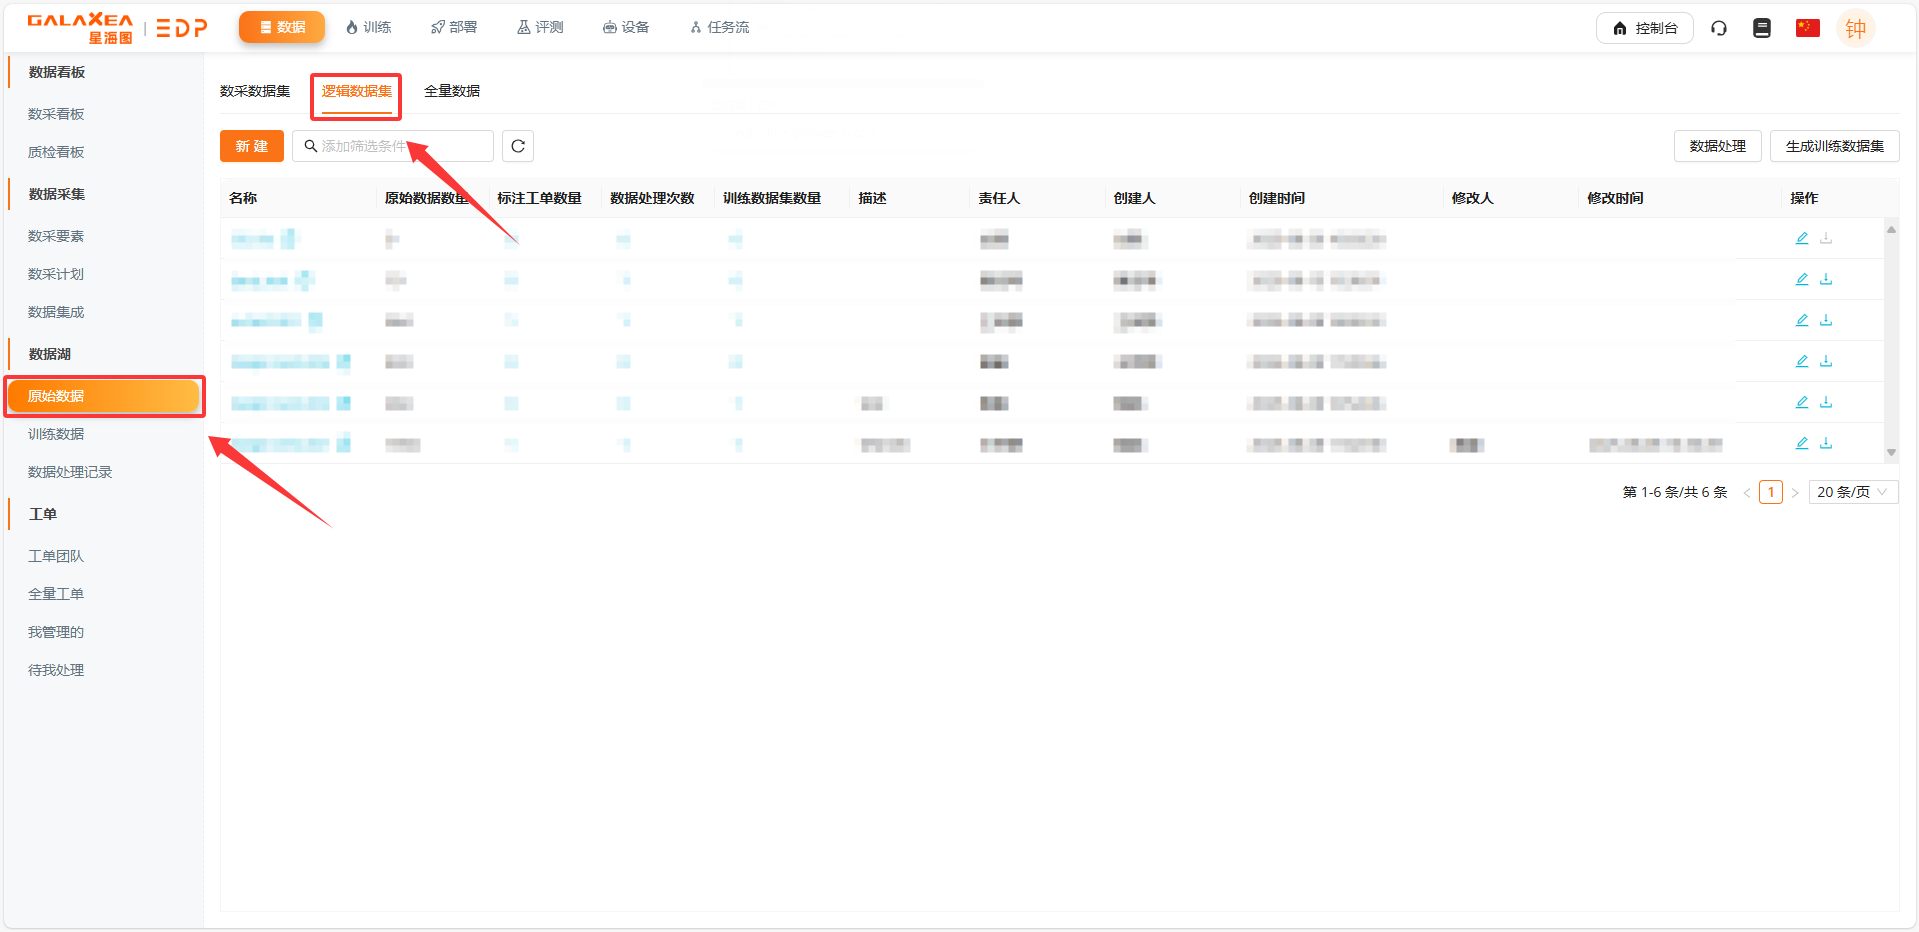The height and width of the screenshot is (932, 1919).
Task: Open the customer support headset icon
Action: [1719, 28]
